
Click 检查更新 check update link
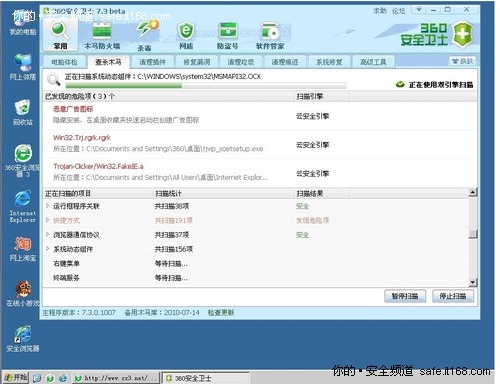(x=221, y=313)
